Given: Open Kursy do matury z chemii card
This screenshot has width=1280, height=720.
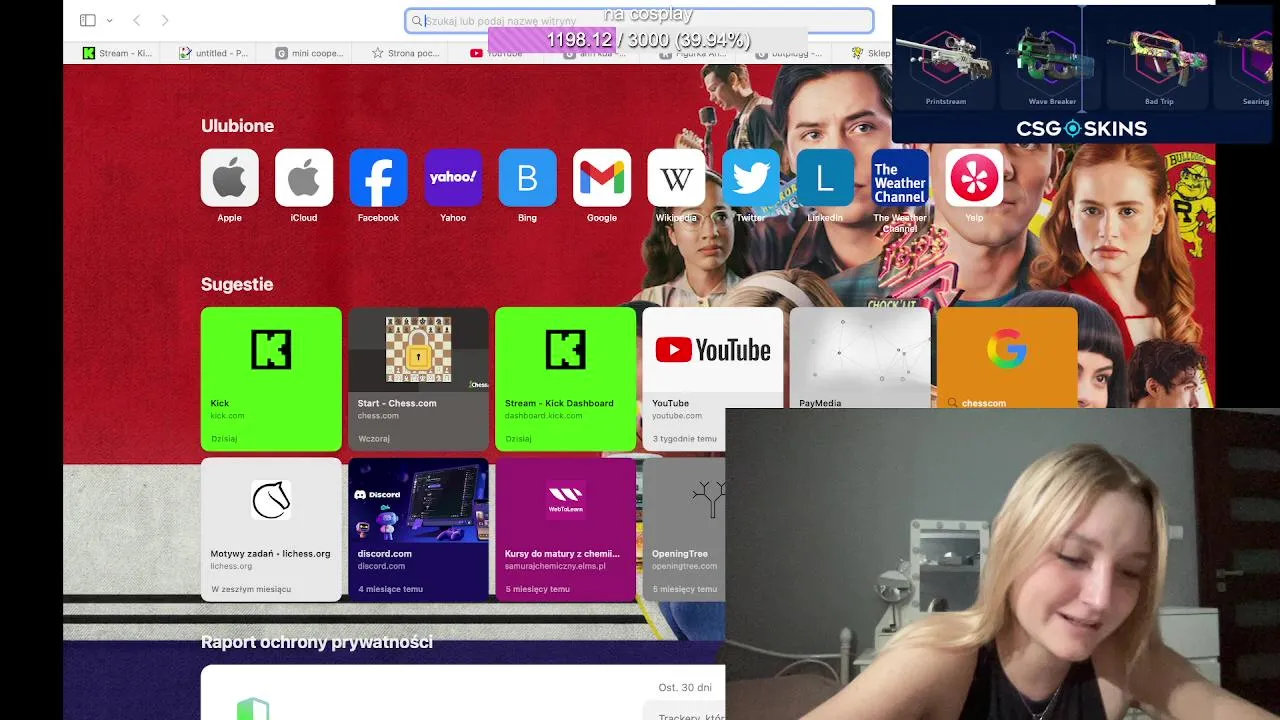Looking at the screenshot, I should tap(565, 529).
